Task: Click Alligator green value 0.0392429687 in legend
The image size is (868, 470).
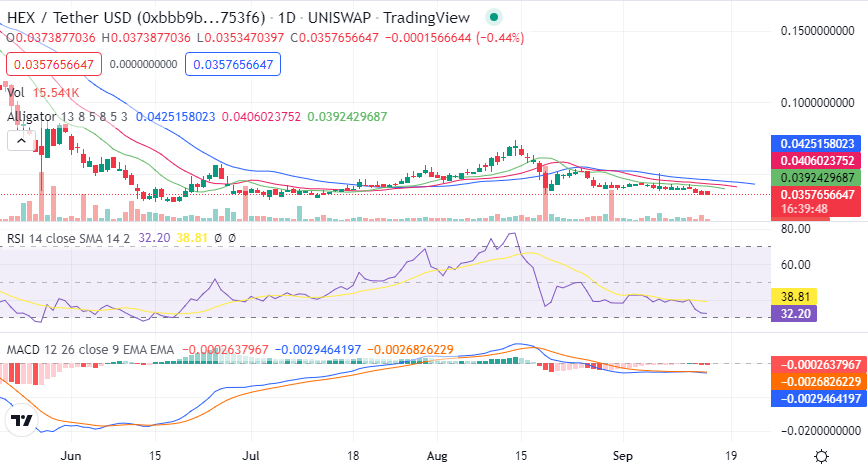Action: tap(347, 117)
